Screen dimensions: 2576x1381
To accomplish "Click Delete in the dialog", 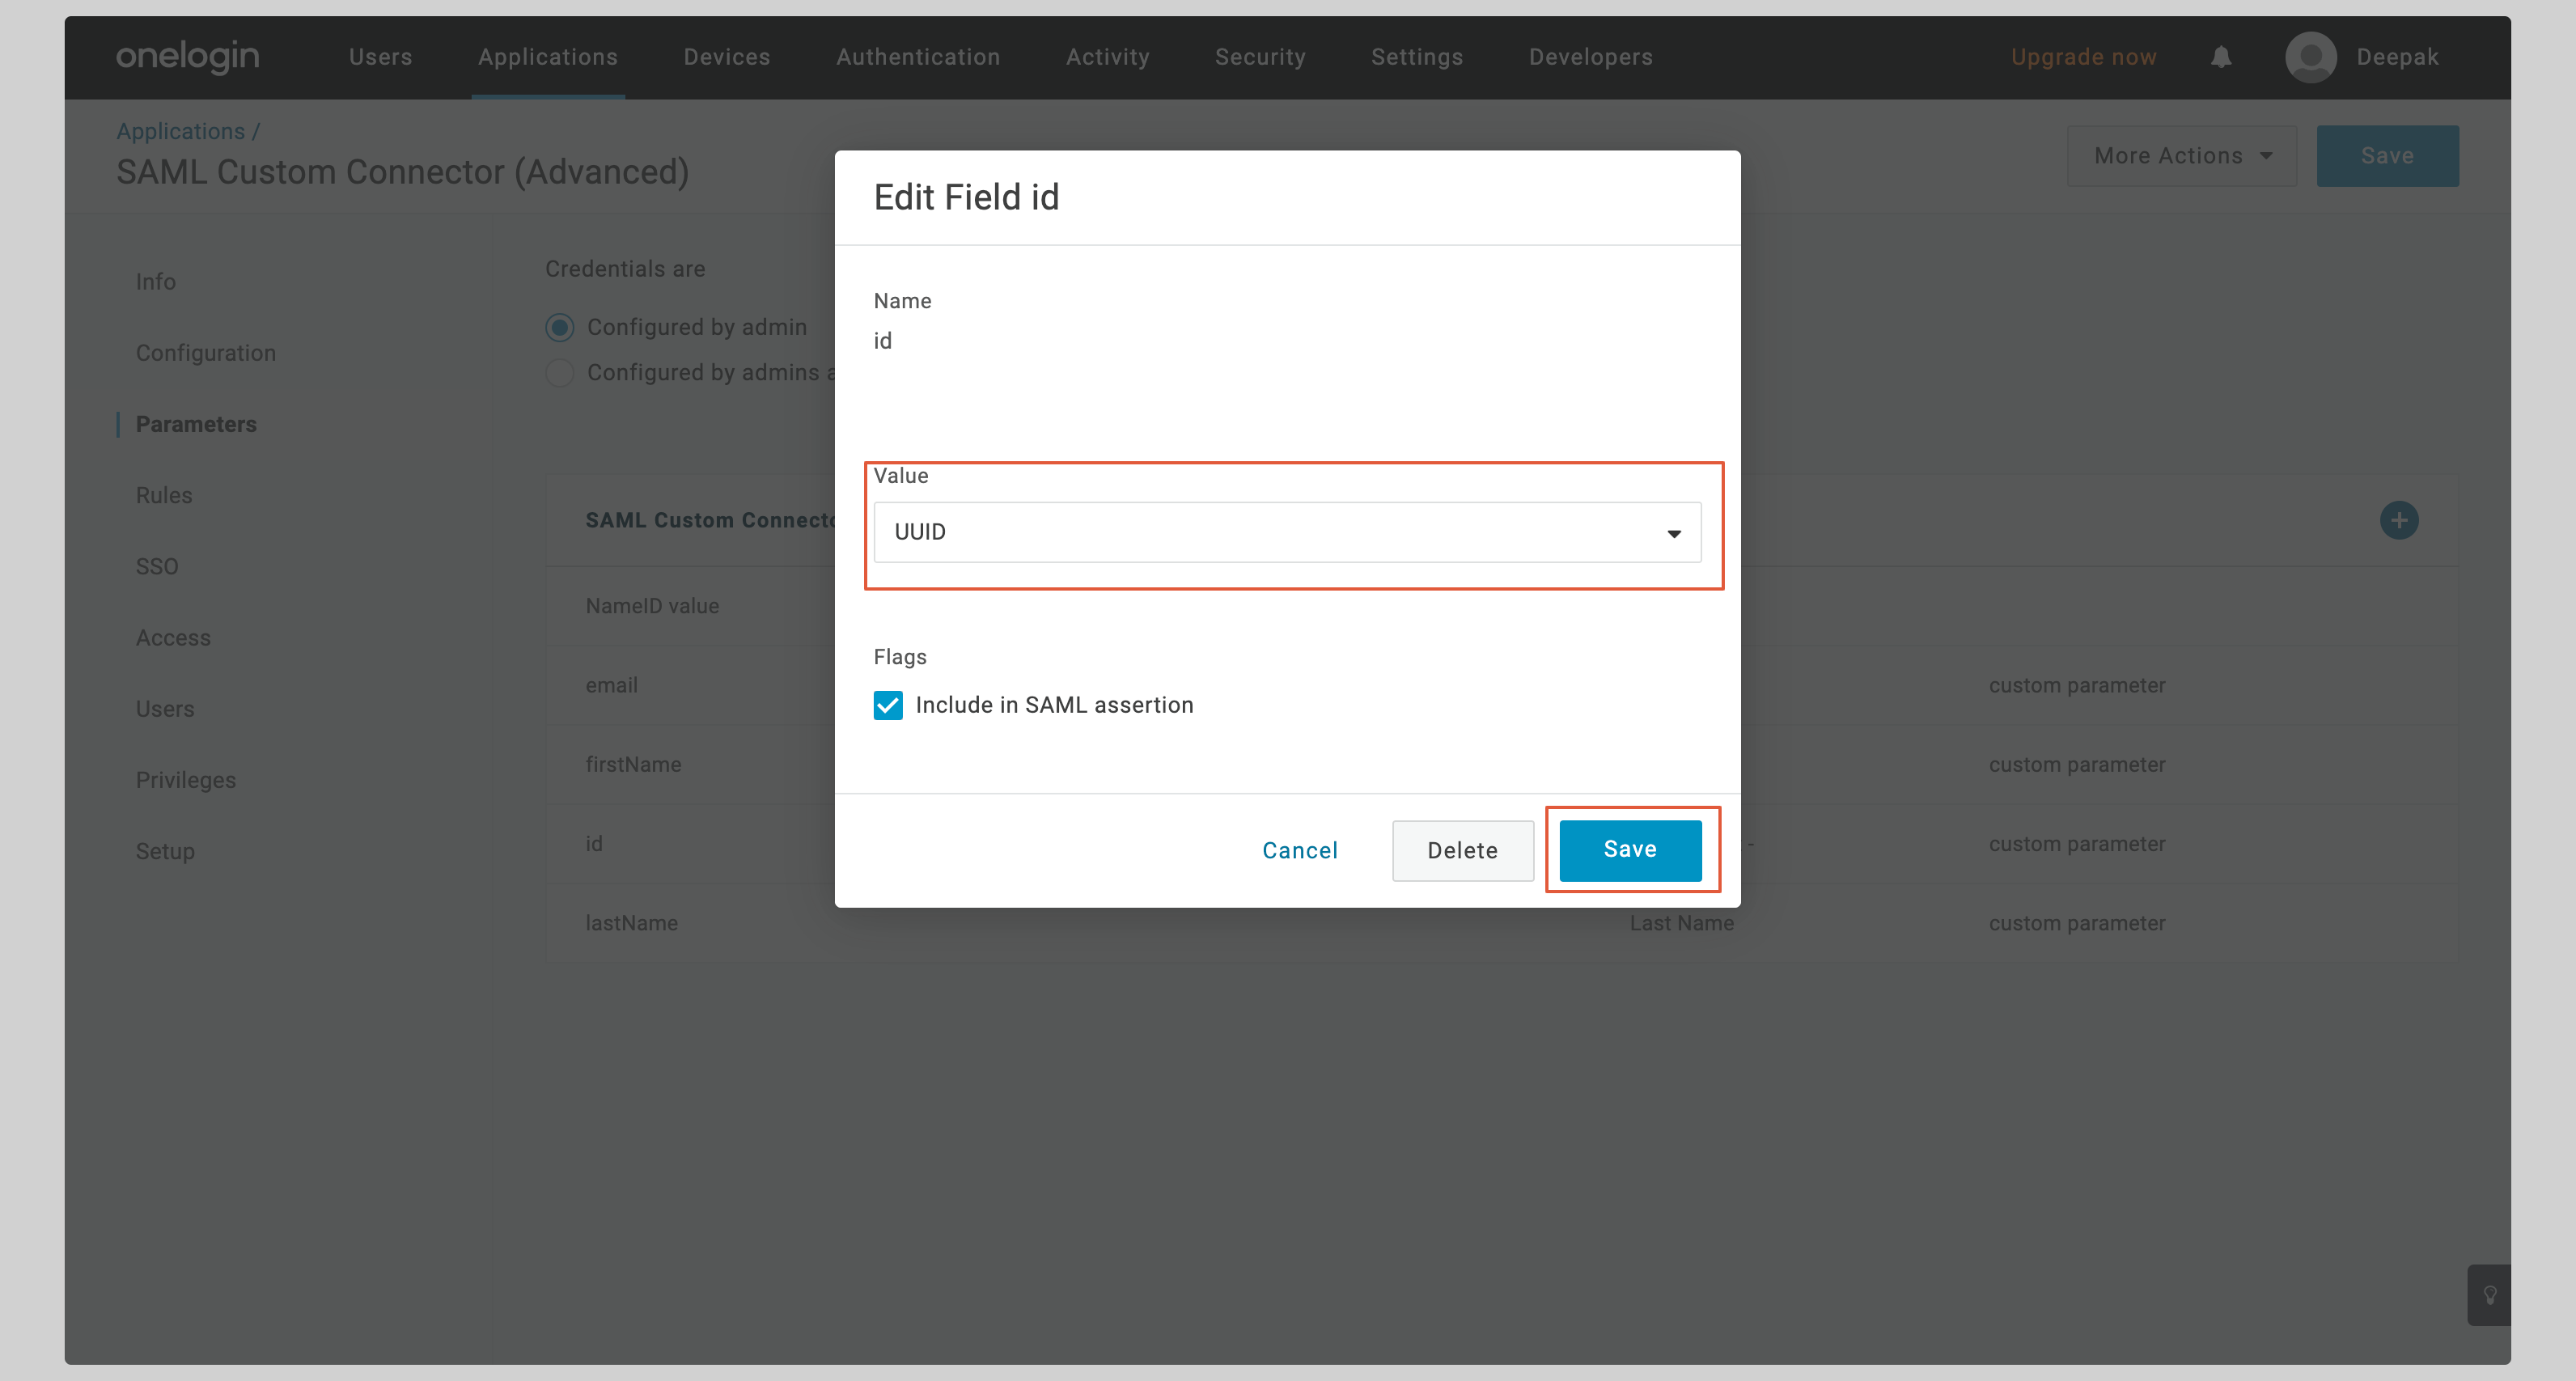I will tap(1462, 850).
